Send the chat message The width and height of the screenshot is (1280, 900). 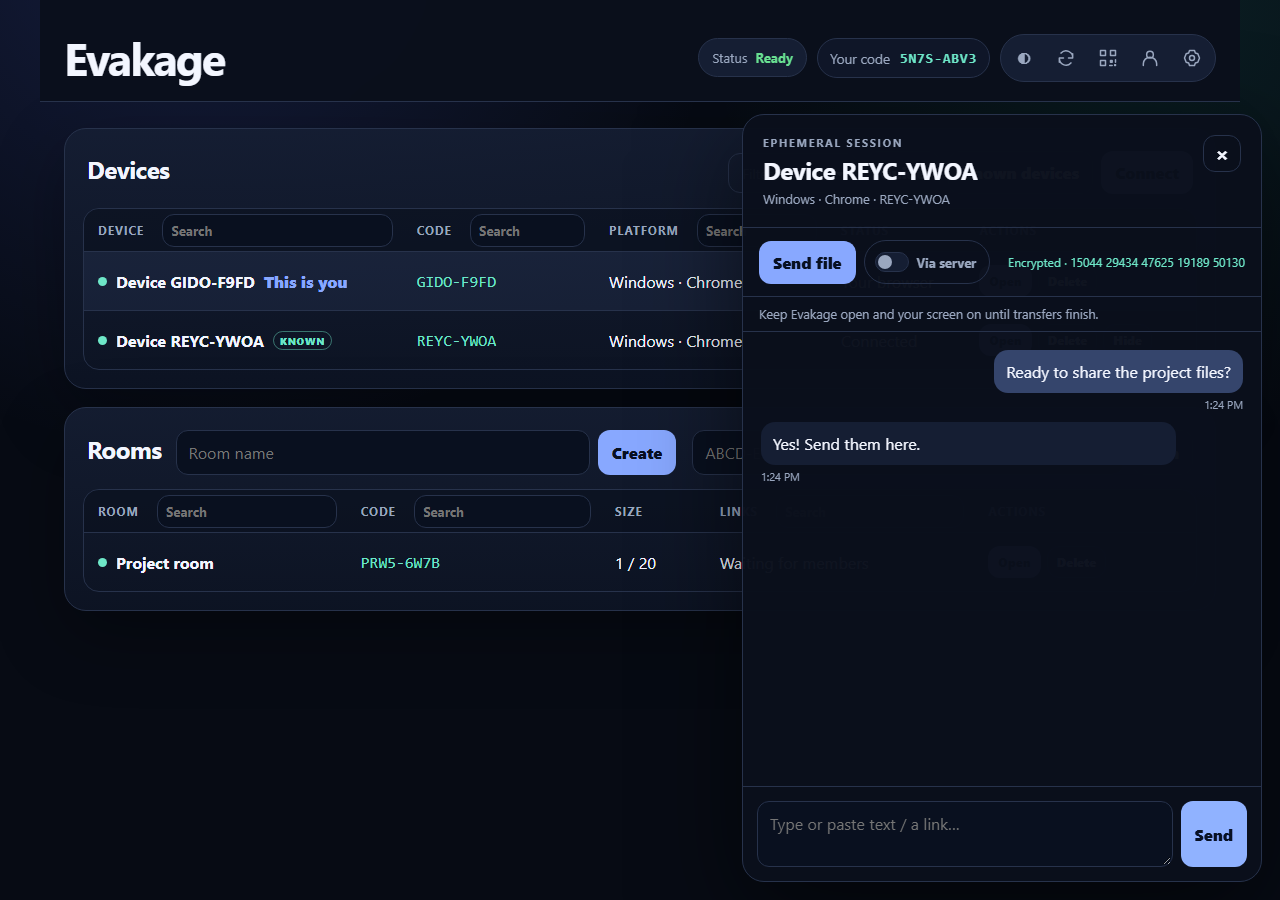point(1214,834)
